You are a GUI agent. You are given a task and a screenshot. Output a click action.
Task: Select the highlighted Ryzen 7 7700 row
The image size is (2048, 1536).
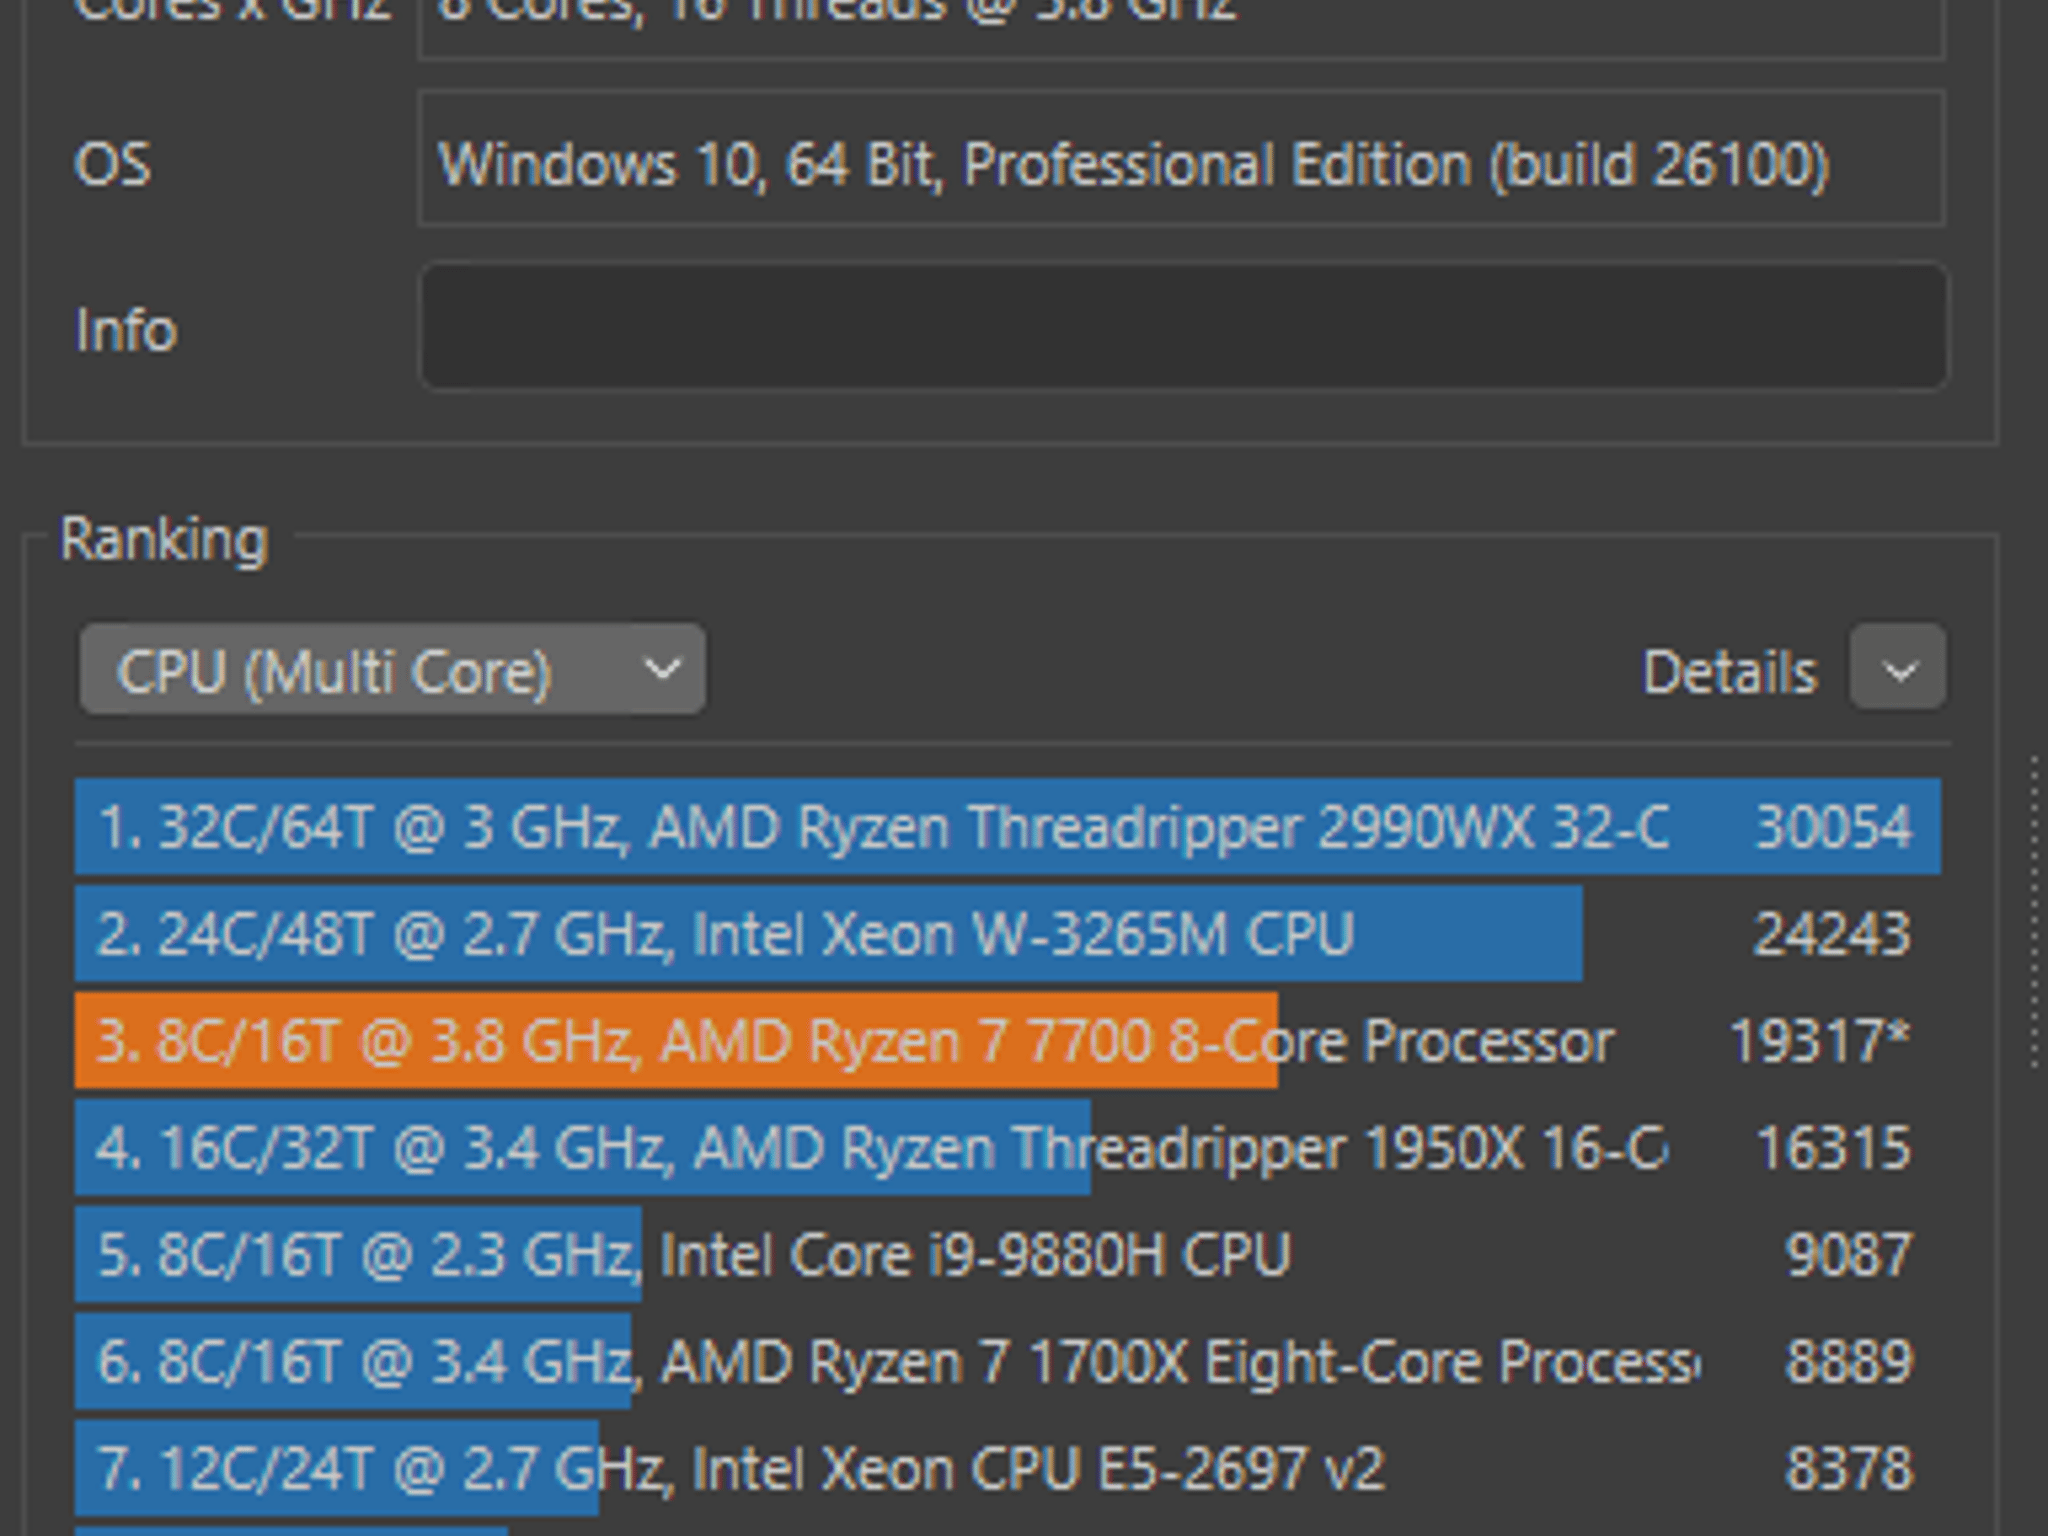(x=1008, y=1041)
